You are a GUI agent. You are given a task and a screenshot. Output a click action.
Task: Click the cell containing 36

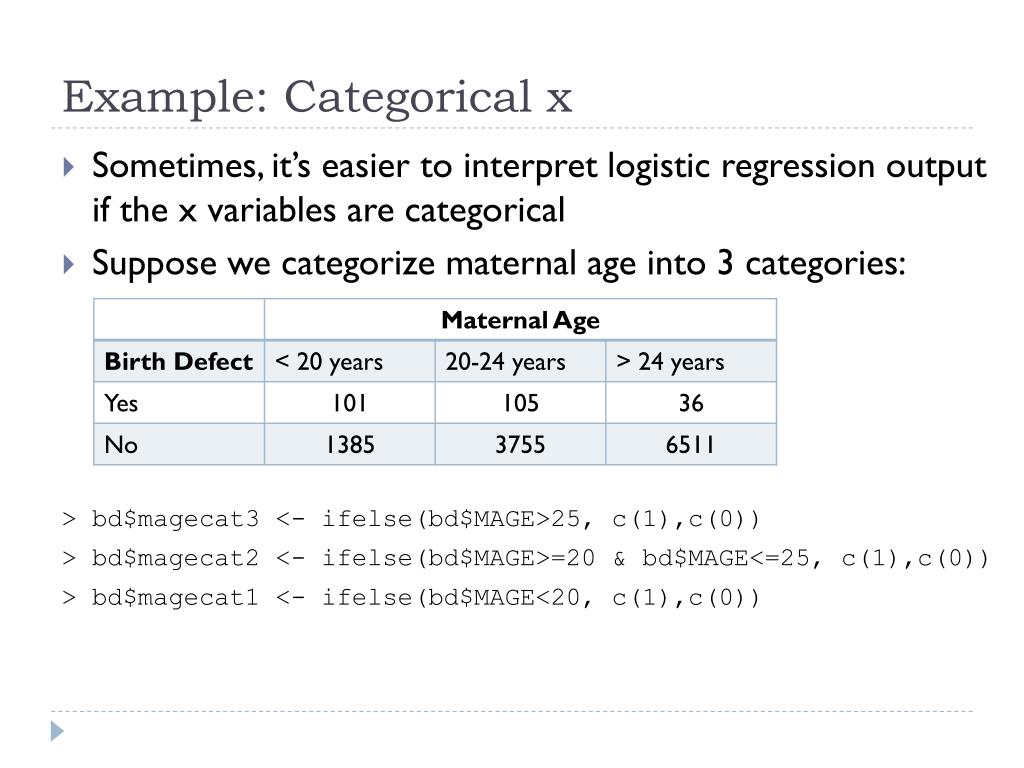coord(691,403)
